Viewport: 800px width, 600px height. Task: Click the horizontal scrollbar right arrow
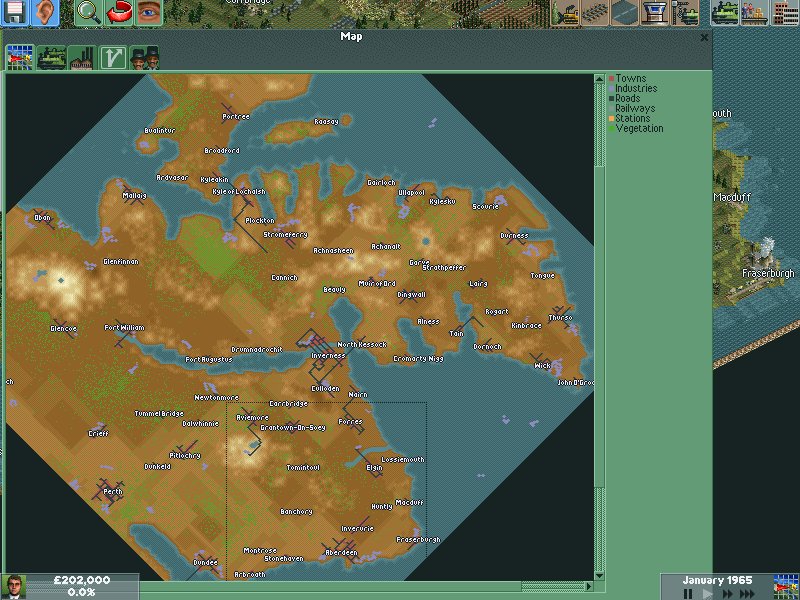coord(589,586)
